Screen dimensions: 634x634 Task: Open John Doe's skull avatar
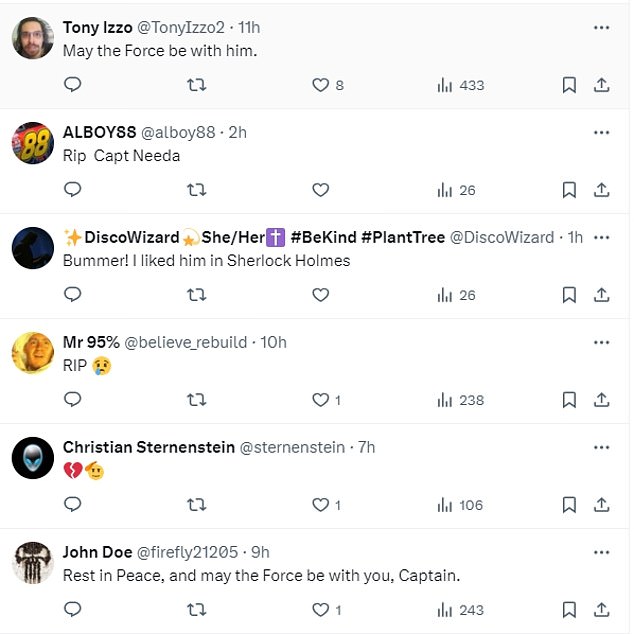click(33, 562)
